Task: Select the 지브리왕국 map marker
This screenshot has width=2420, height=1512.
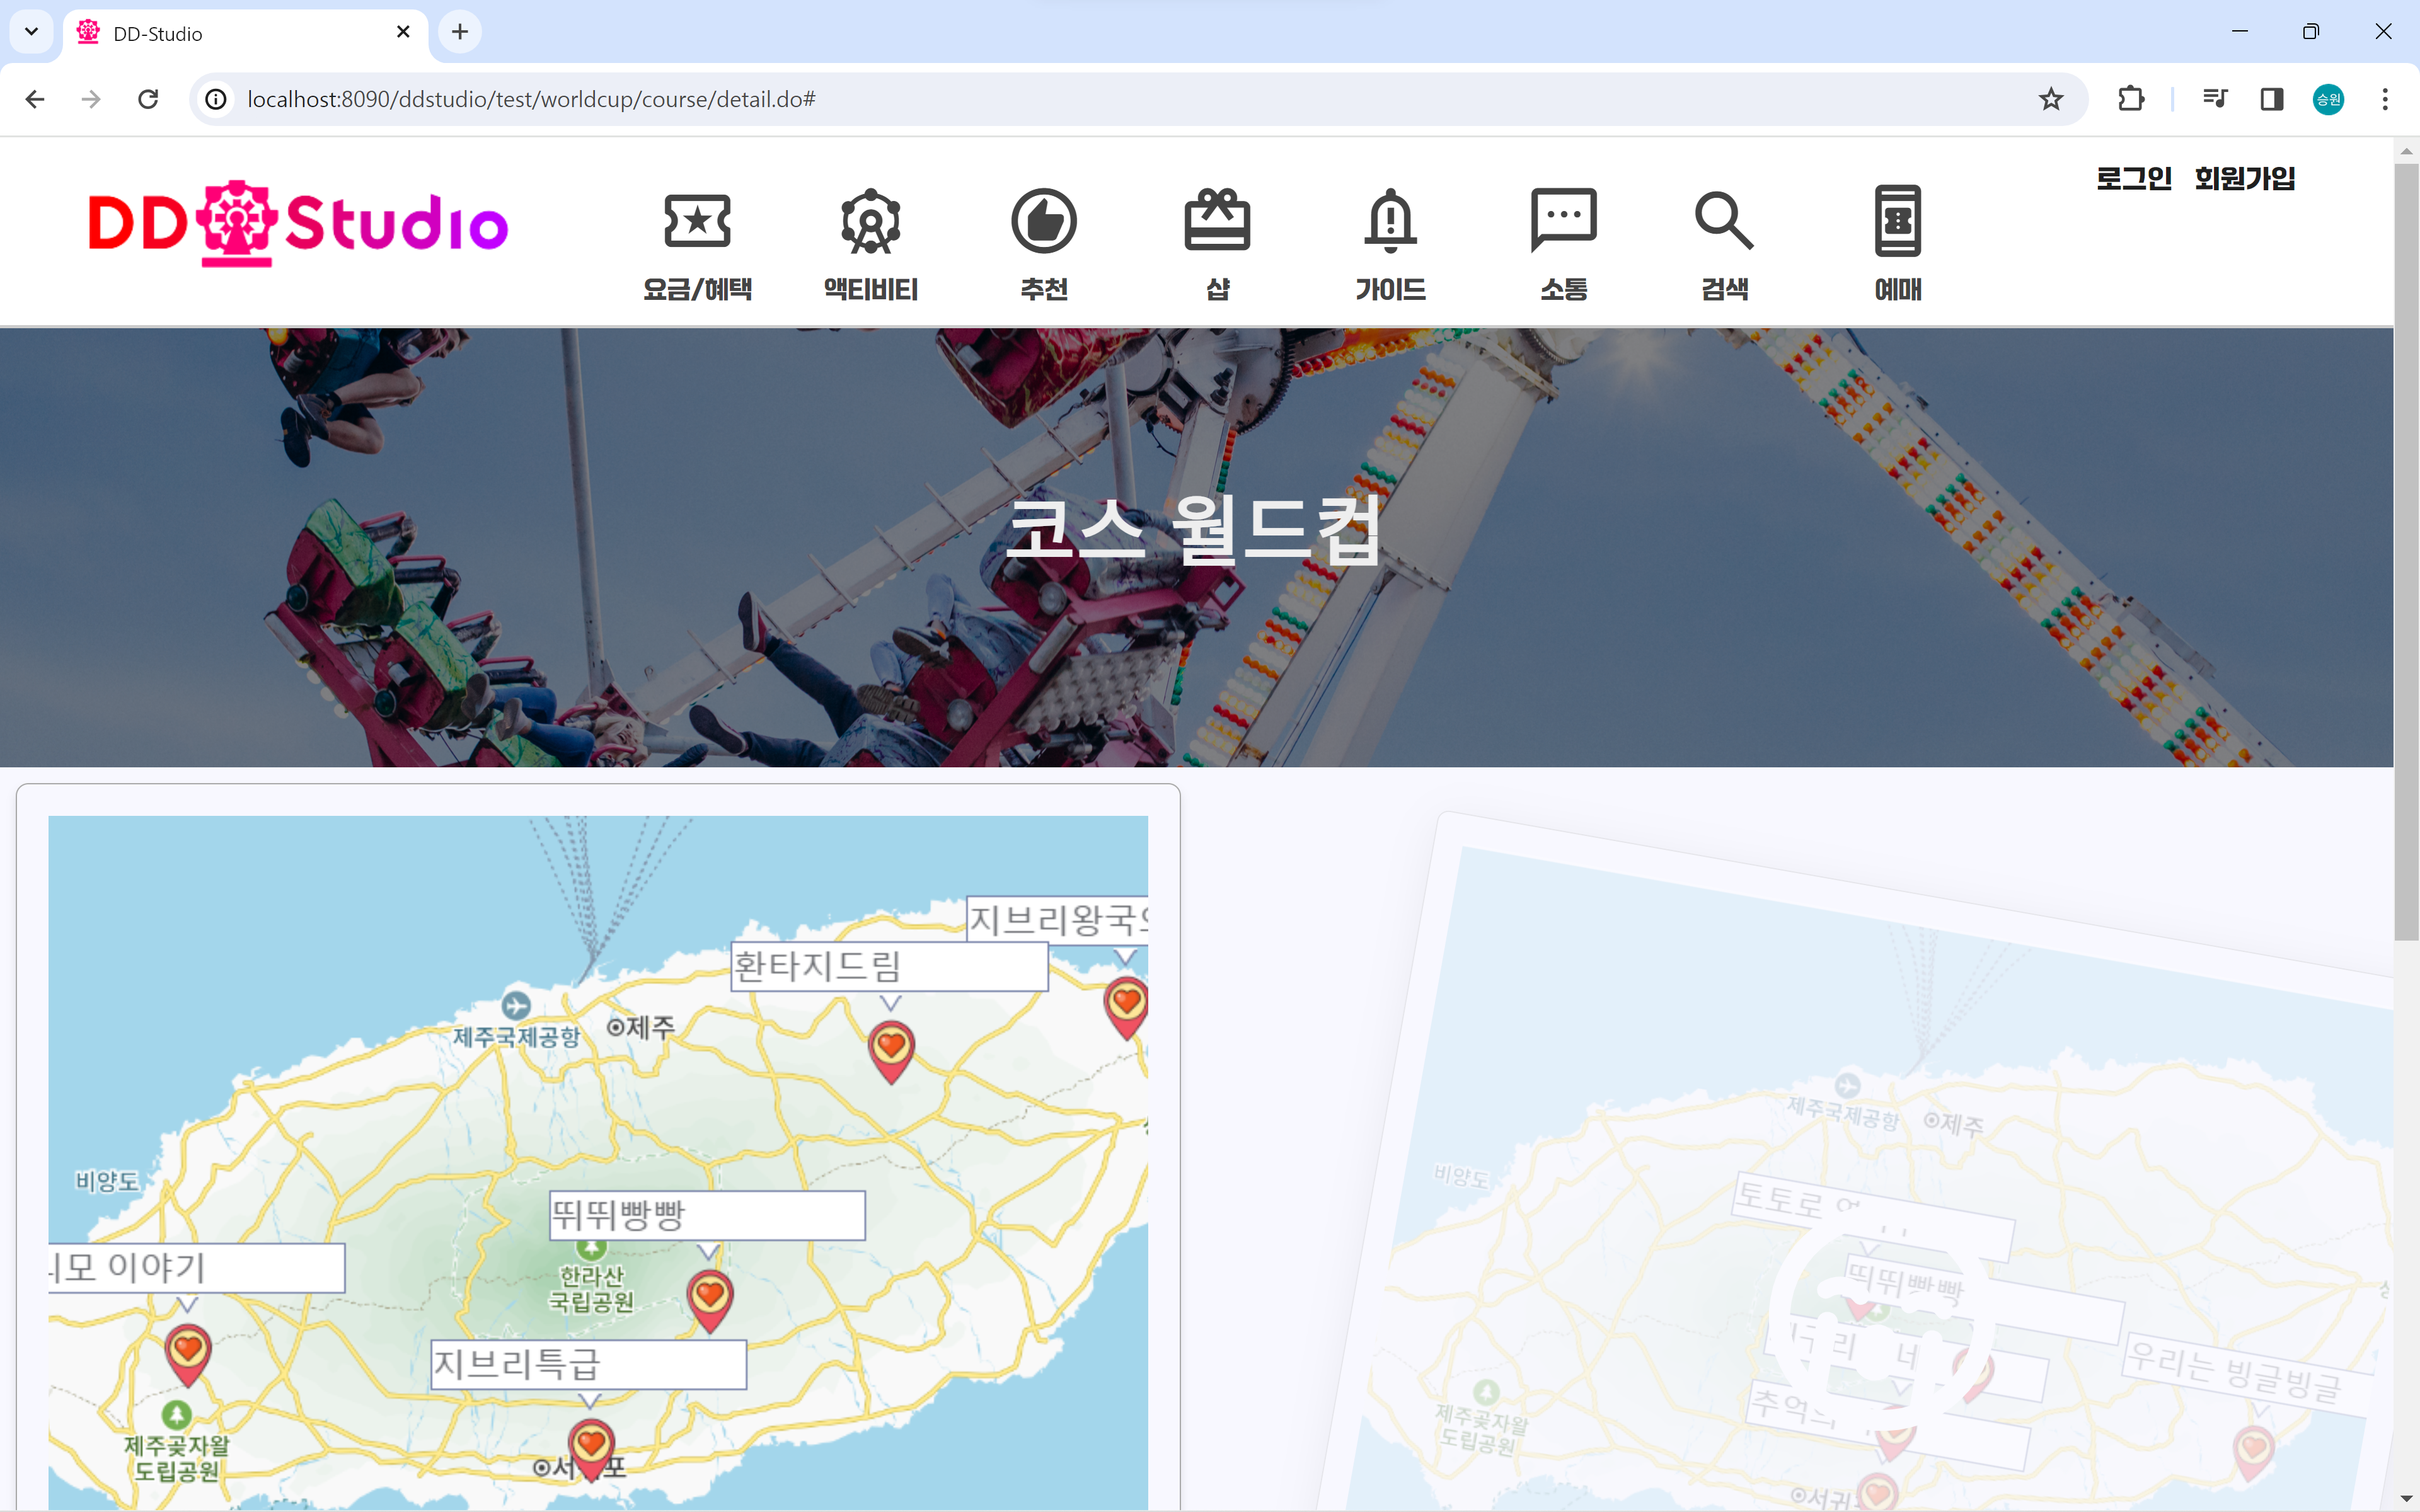Action: pyautogui.click(x=1126, y=1007)
